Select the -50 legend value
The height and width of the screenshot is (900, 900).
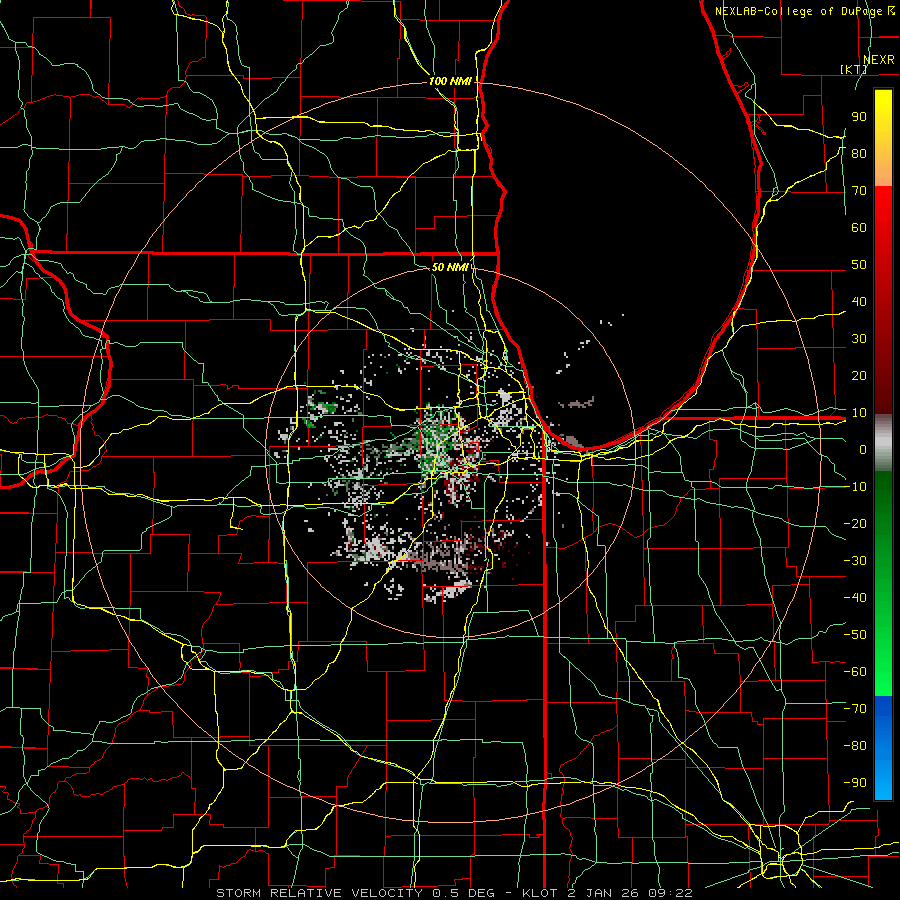[855, 635]
